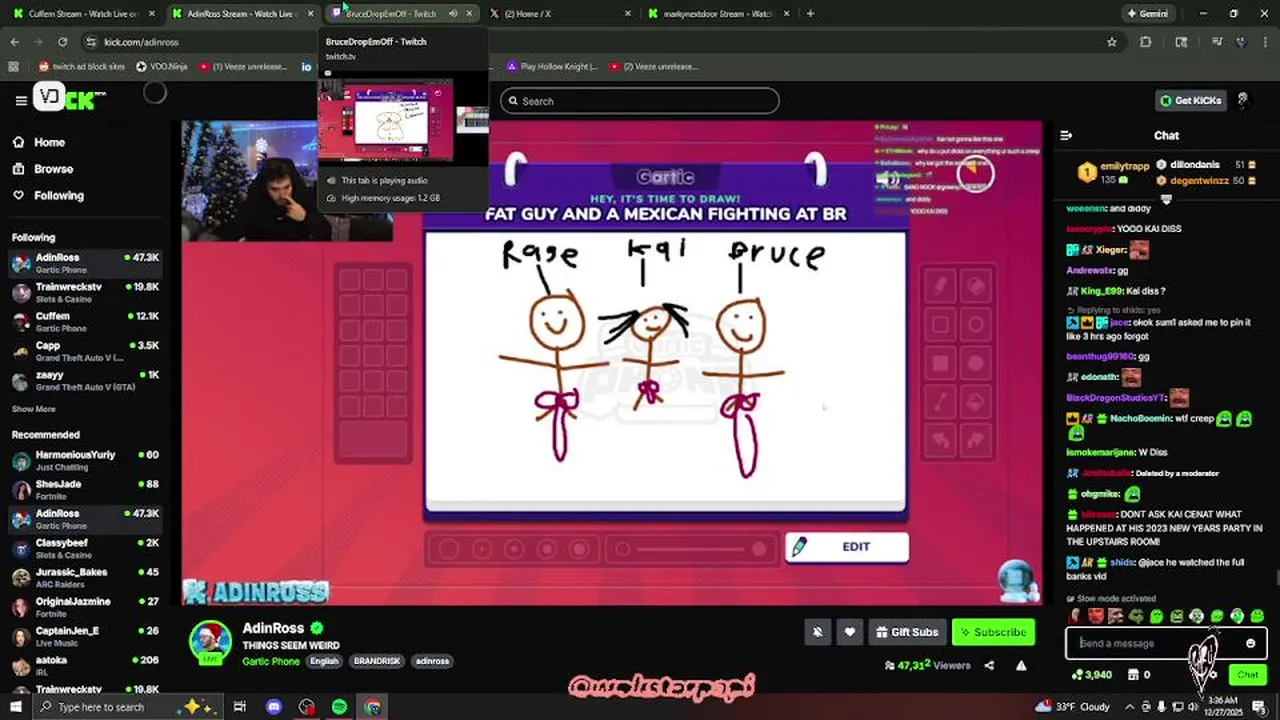
Task: Switch to markynextdoor Stream browser tab
Action: click(718, 14)
